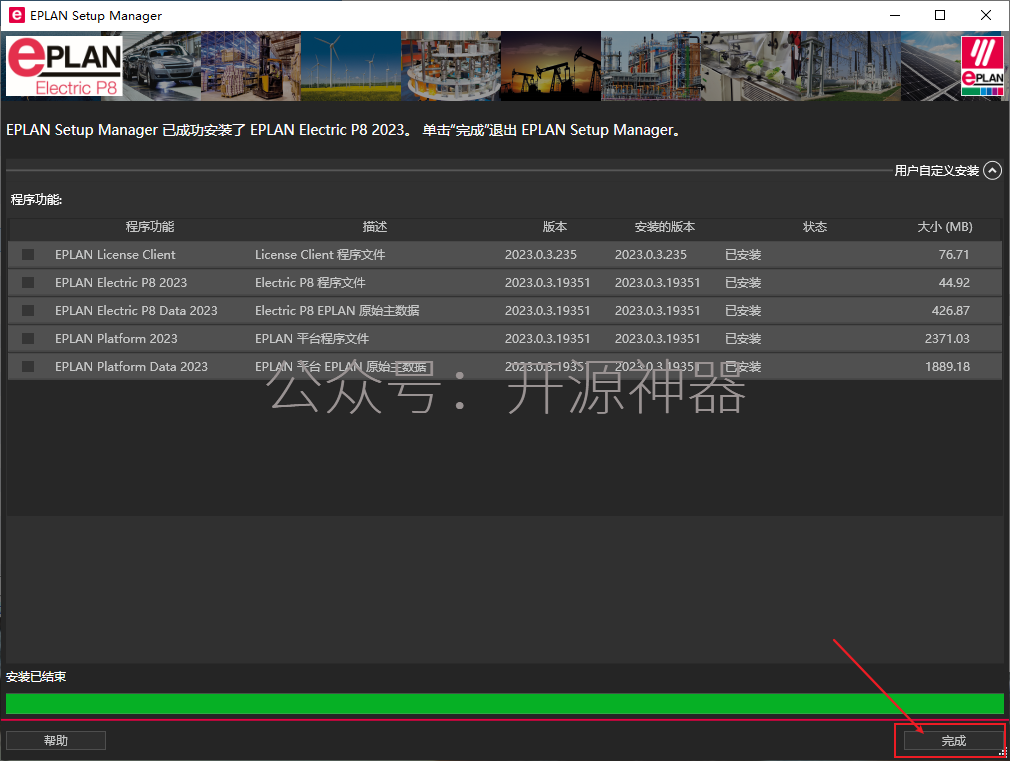1010x761 pixels.
Task: Click the 已安装 status for EPLAN Platform 2023
Action: [743, 338]
